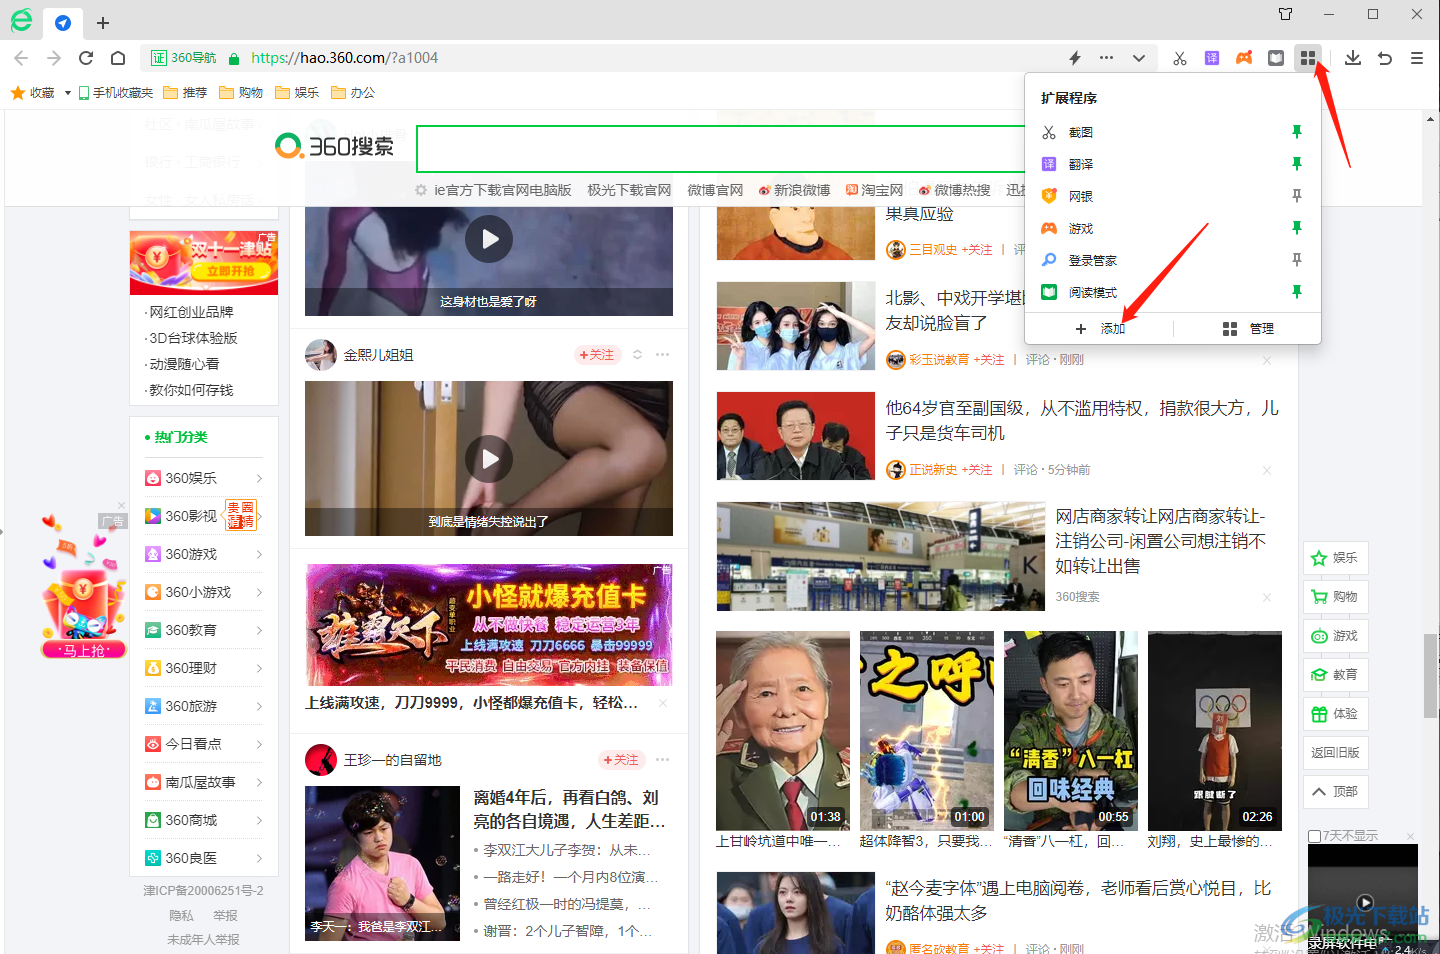Click 管理 to manage extensions
Viewport: 1440px width, 954px height.
click(x=1248, y=328)
